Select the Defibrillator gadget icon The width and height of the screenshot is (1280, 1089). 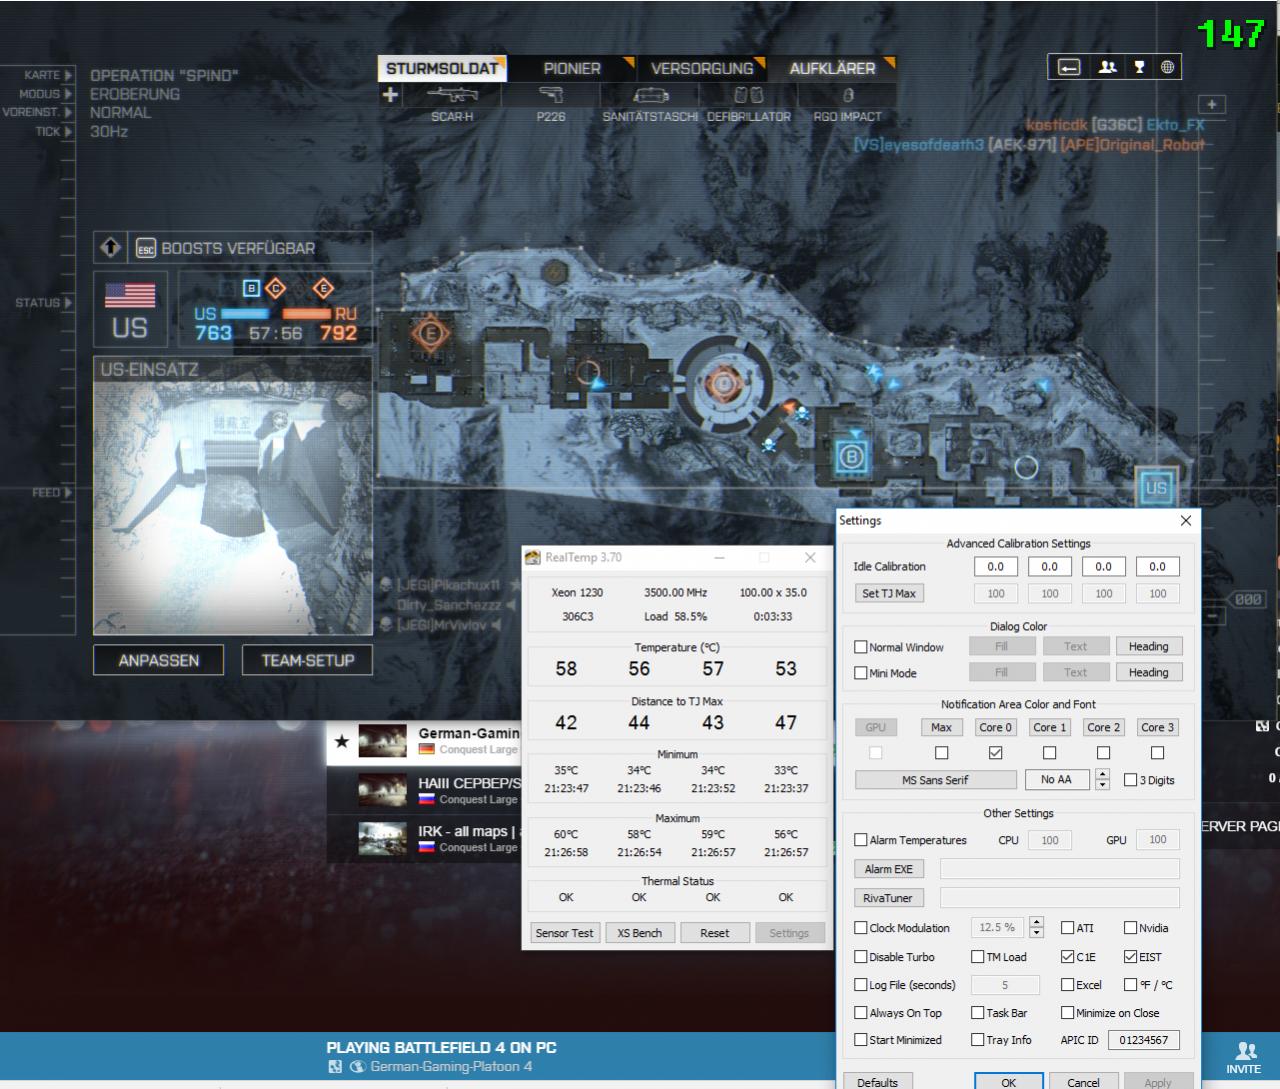(749, 95)
